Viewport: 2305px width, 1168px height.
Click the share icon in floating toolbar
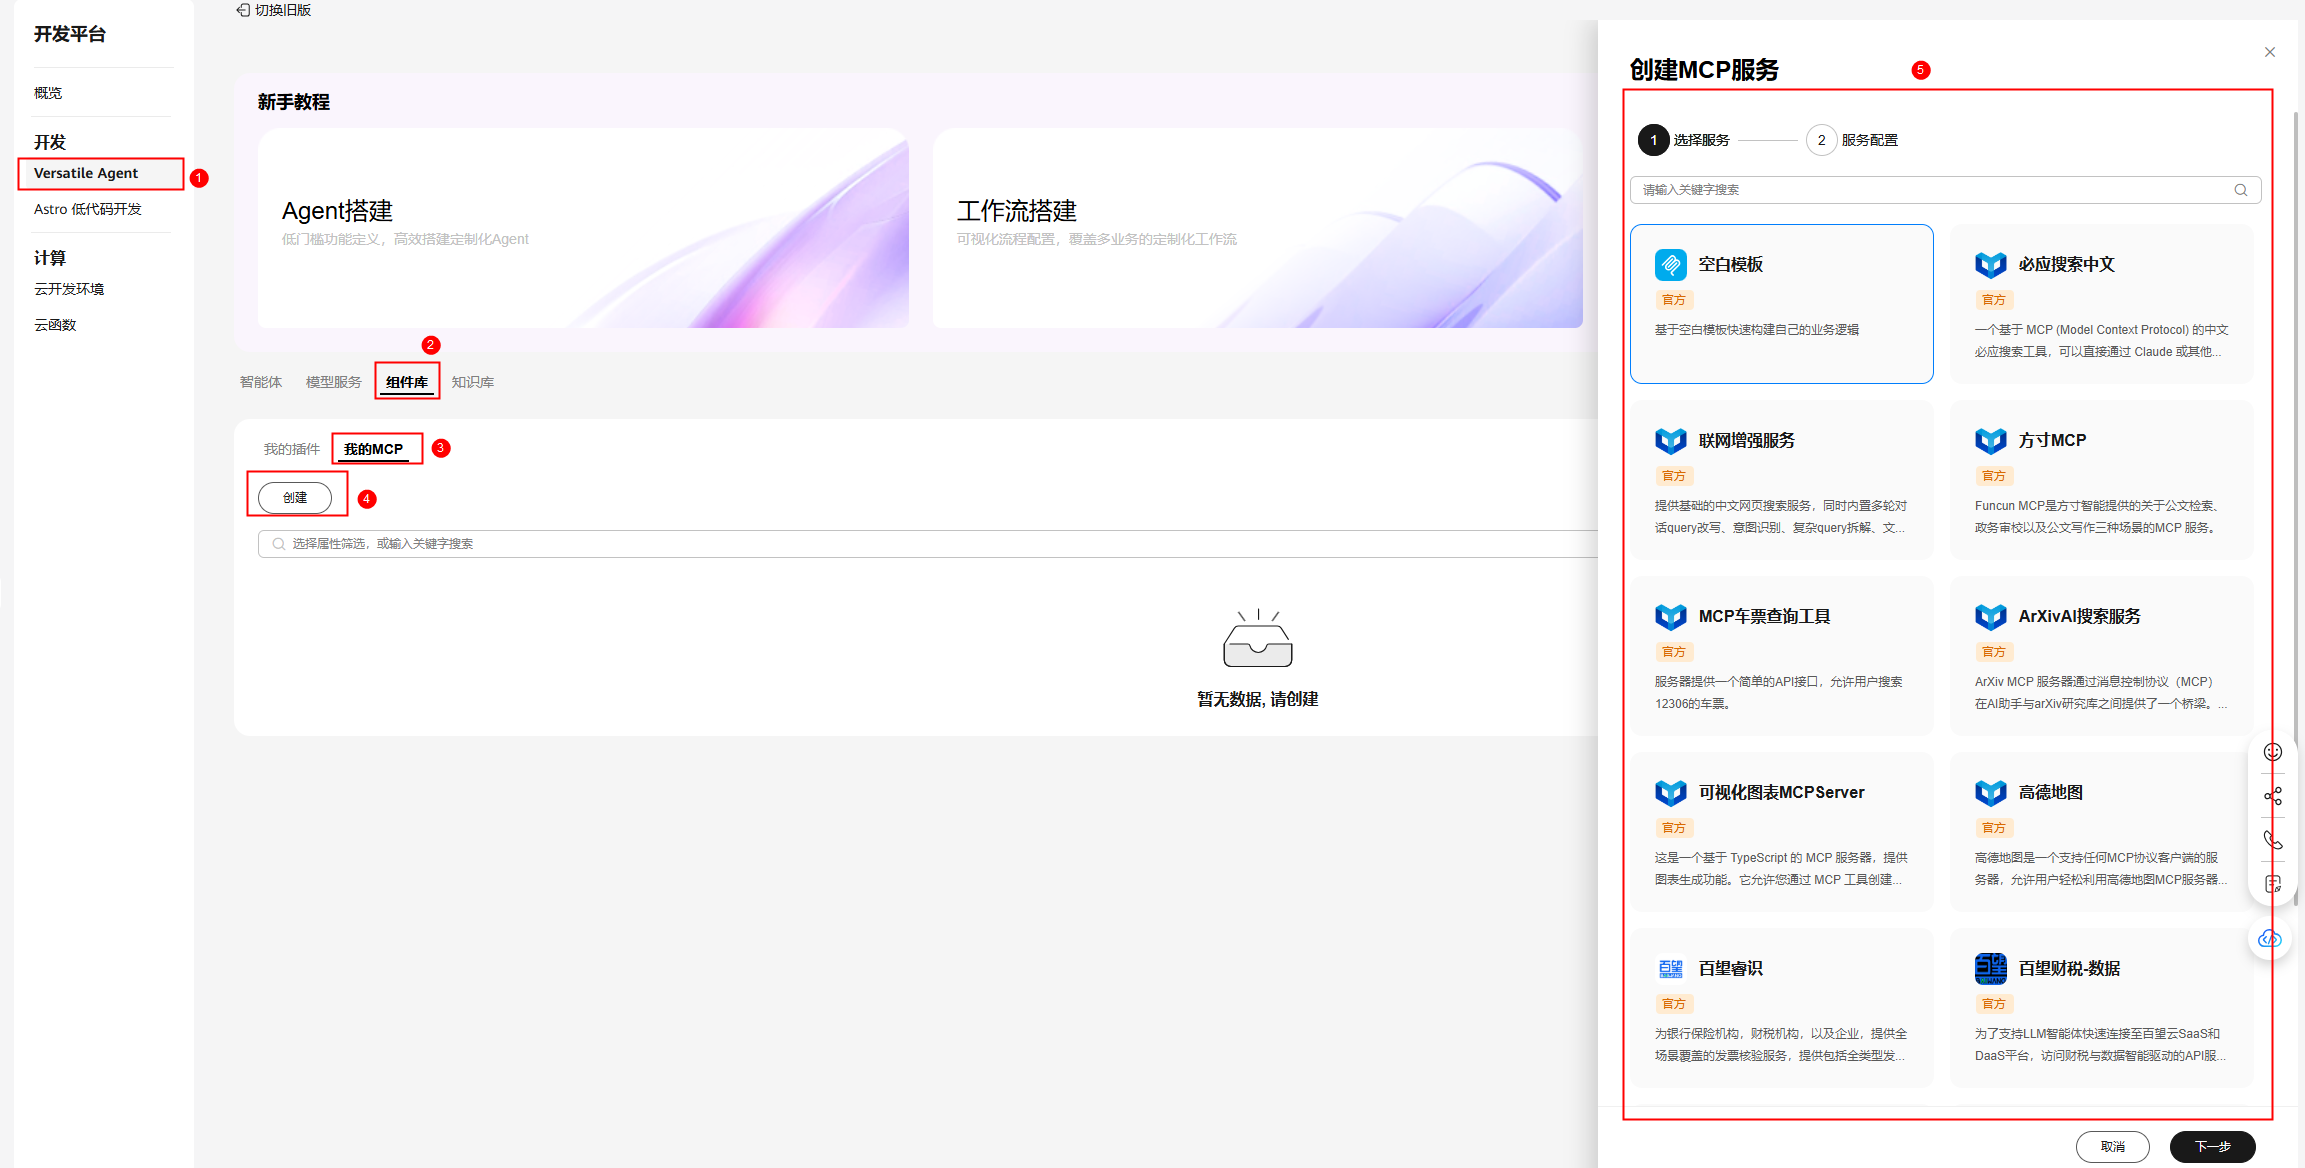2272,796
